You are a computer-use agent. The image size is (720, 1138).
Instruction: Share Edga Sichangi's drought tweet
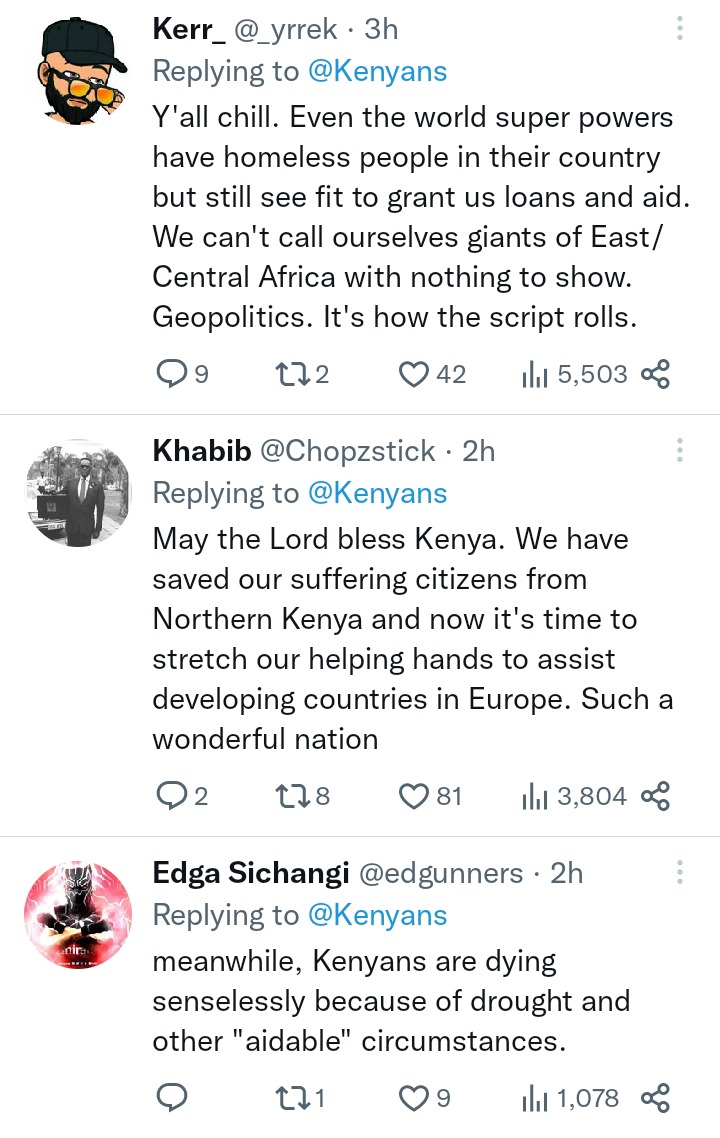click(x=655, y=1099)
